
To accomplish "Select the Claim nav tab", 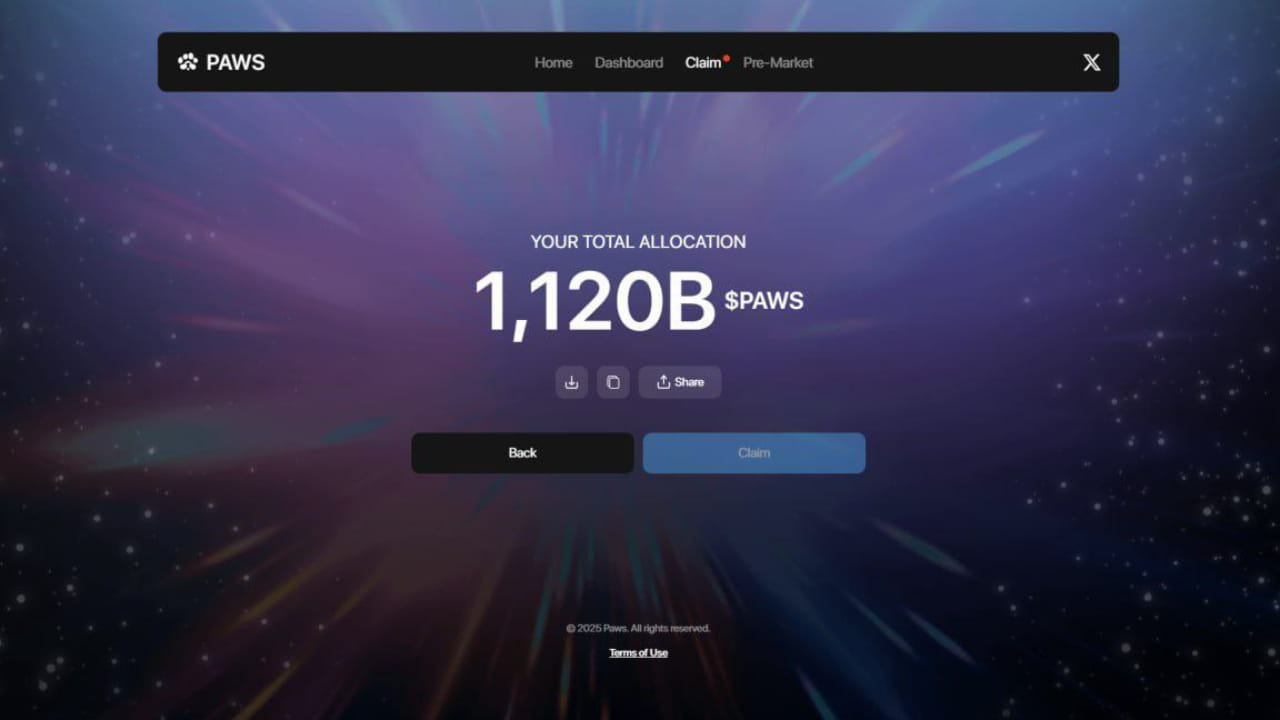I will (703, 62).
